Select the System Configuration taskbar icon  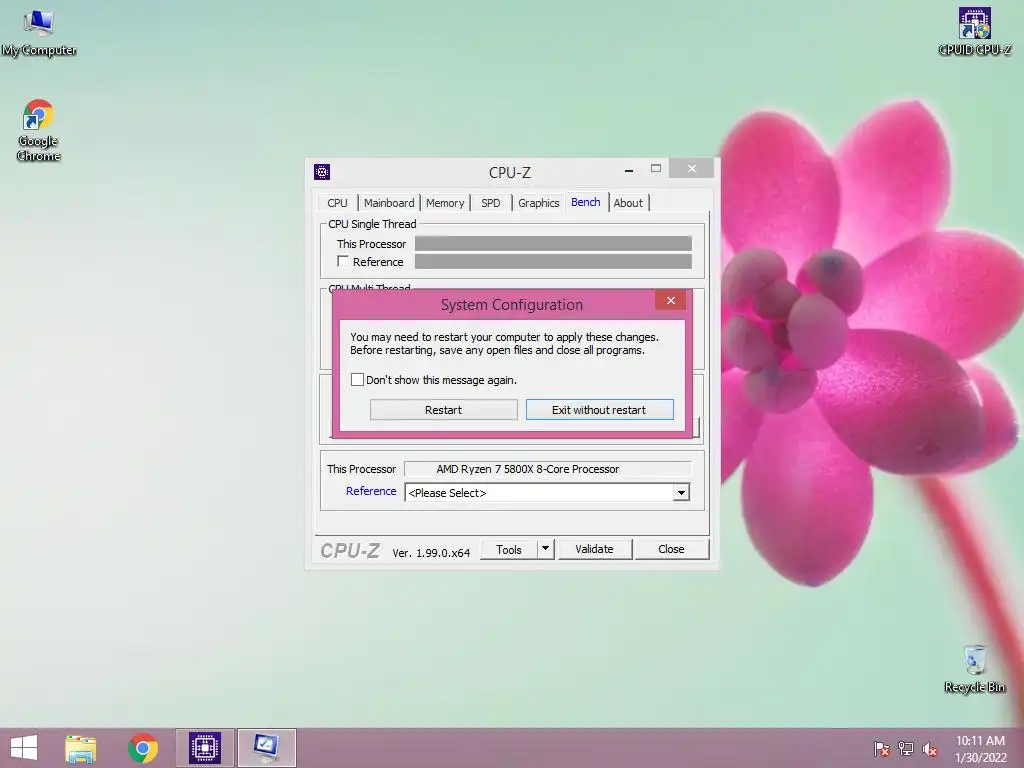266,748
